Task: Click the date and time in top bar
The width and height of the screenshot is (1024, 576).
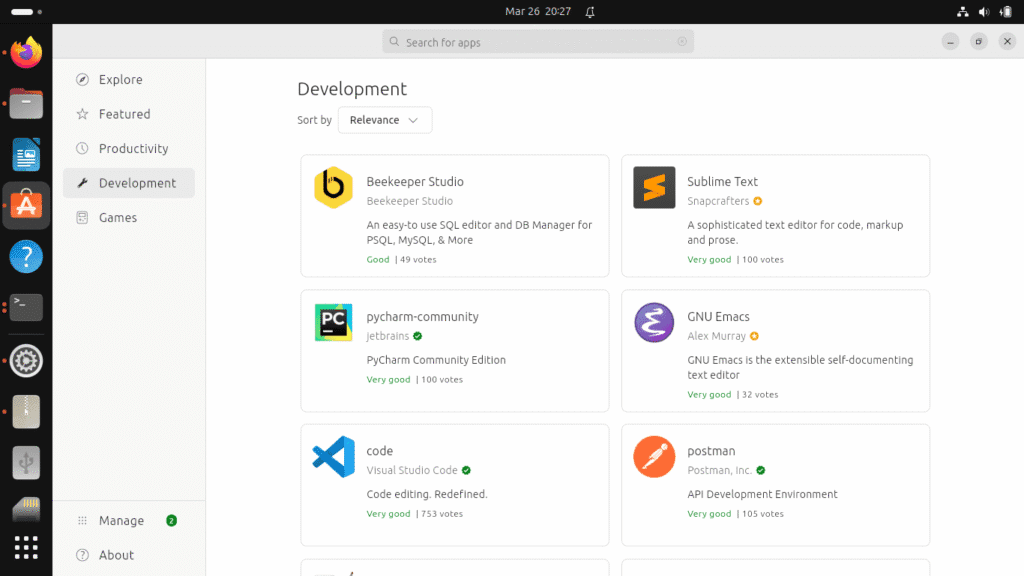Action: [537, 12]
